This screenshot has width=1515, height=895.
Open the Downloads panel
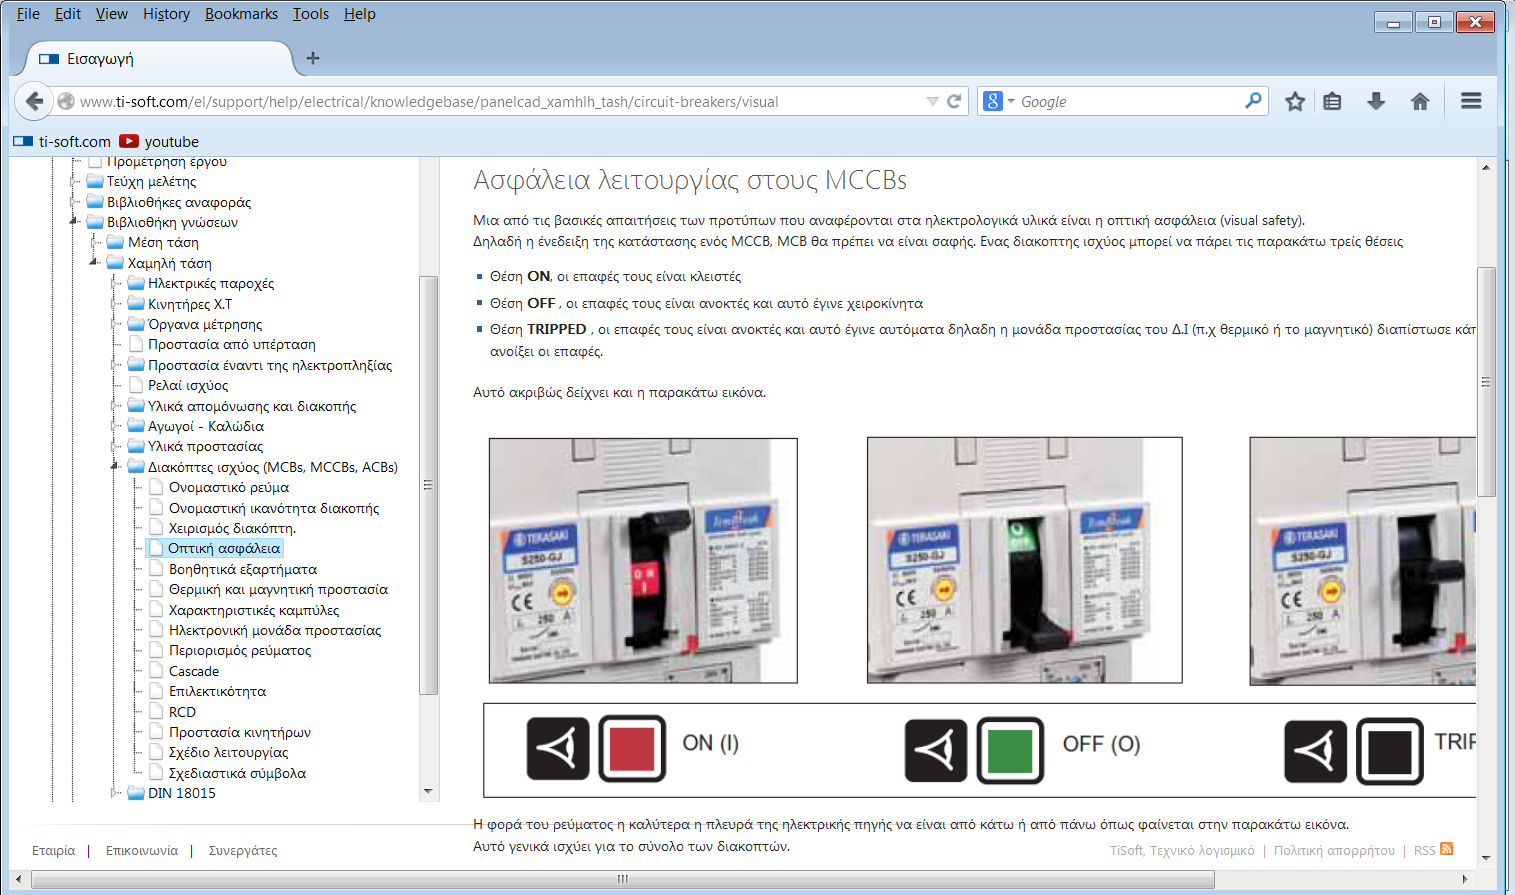tap(1377, 101)
